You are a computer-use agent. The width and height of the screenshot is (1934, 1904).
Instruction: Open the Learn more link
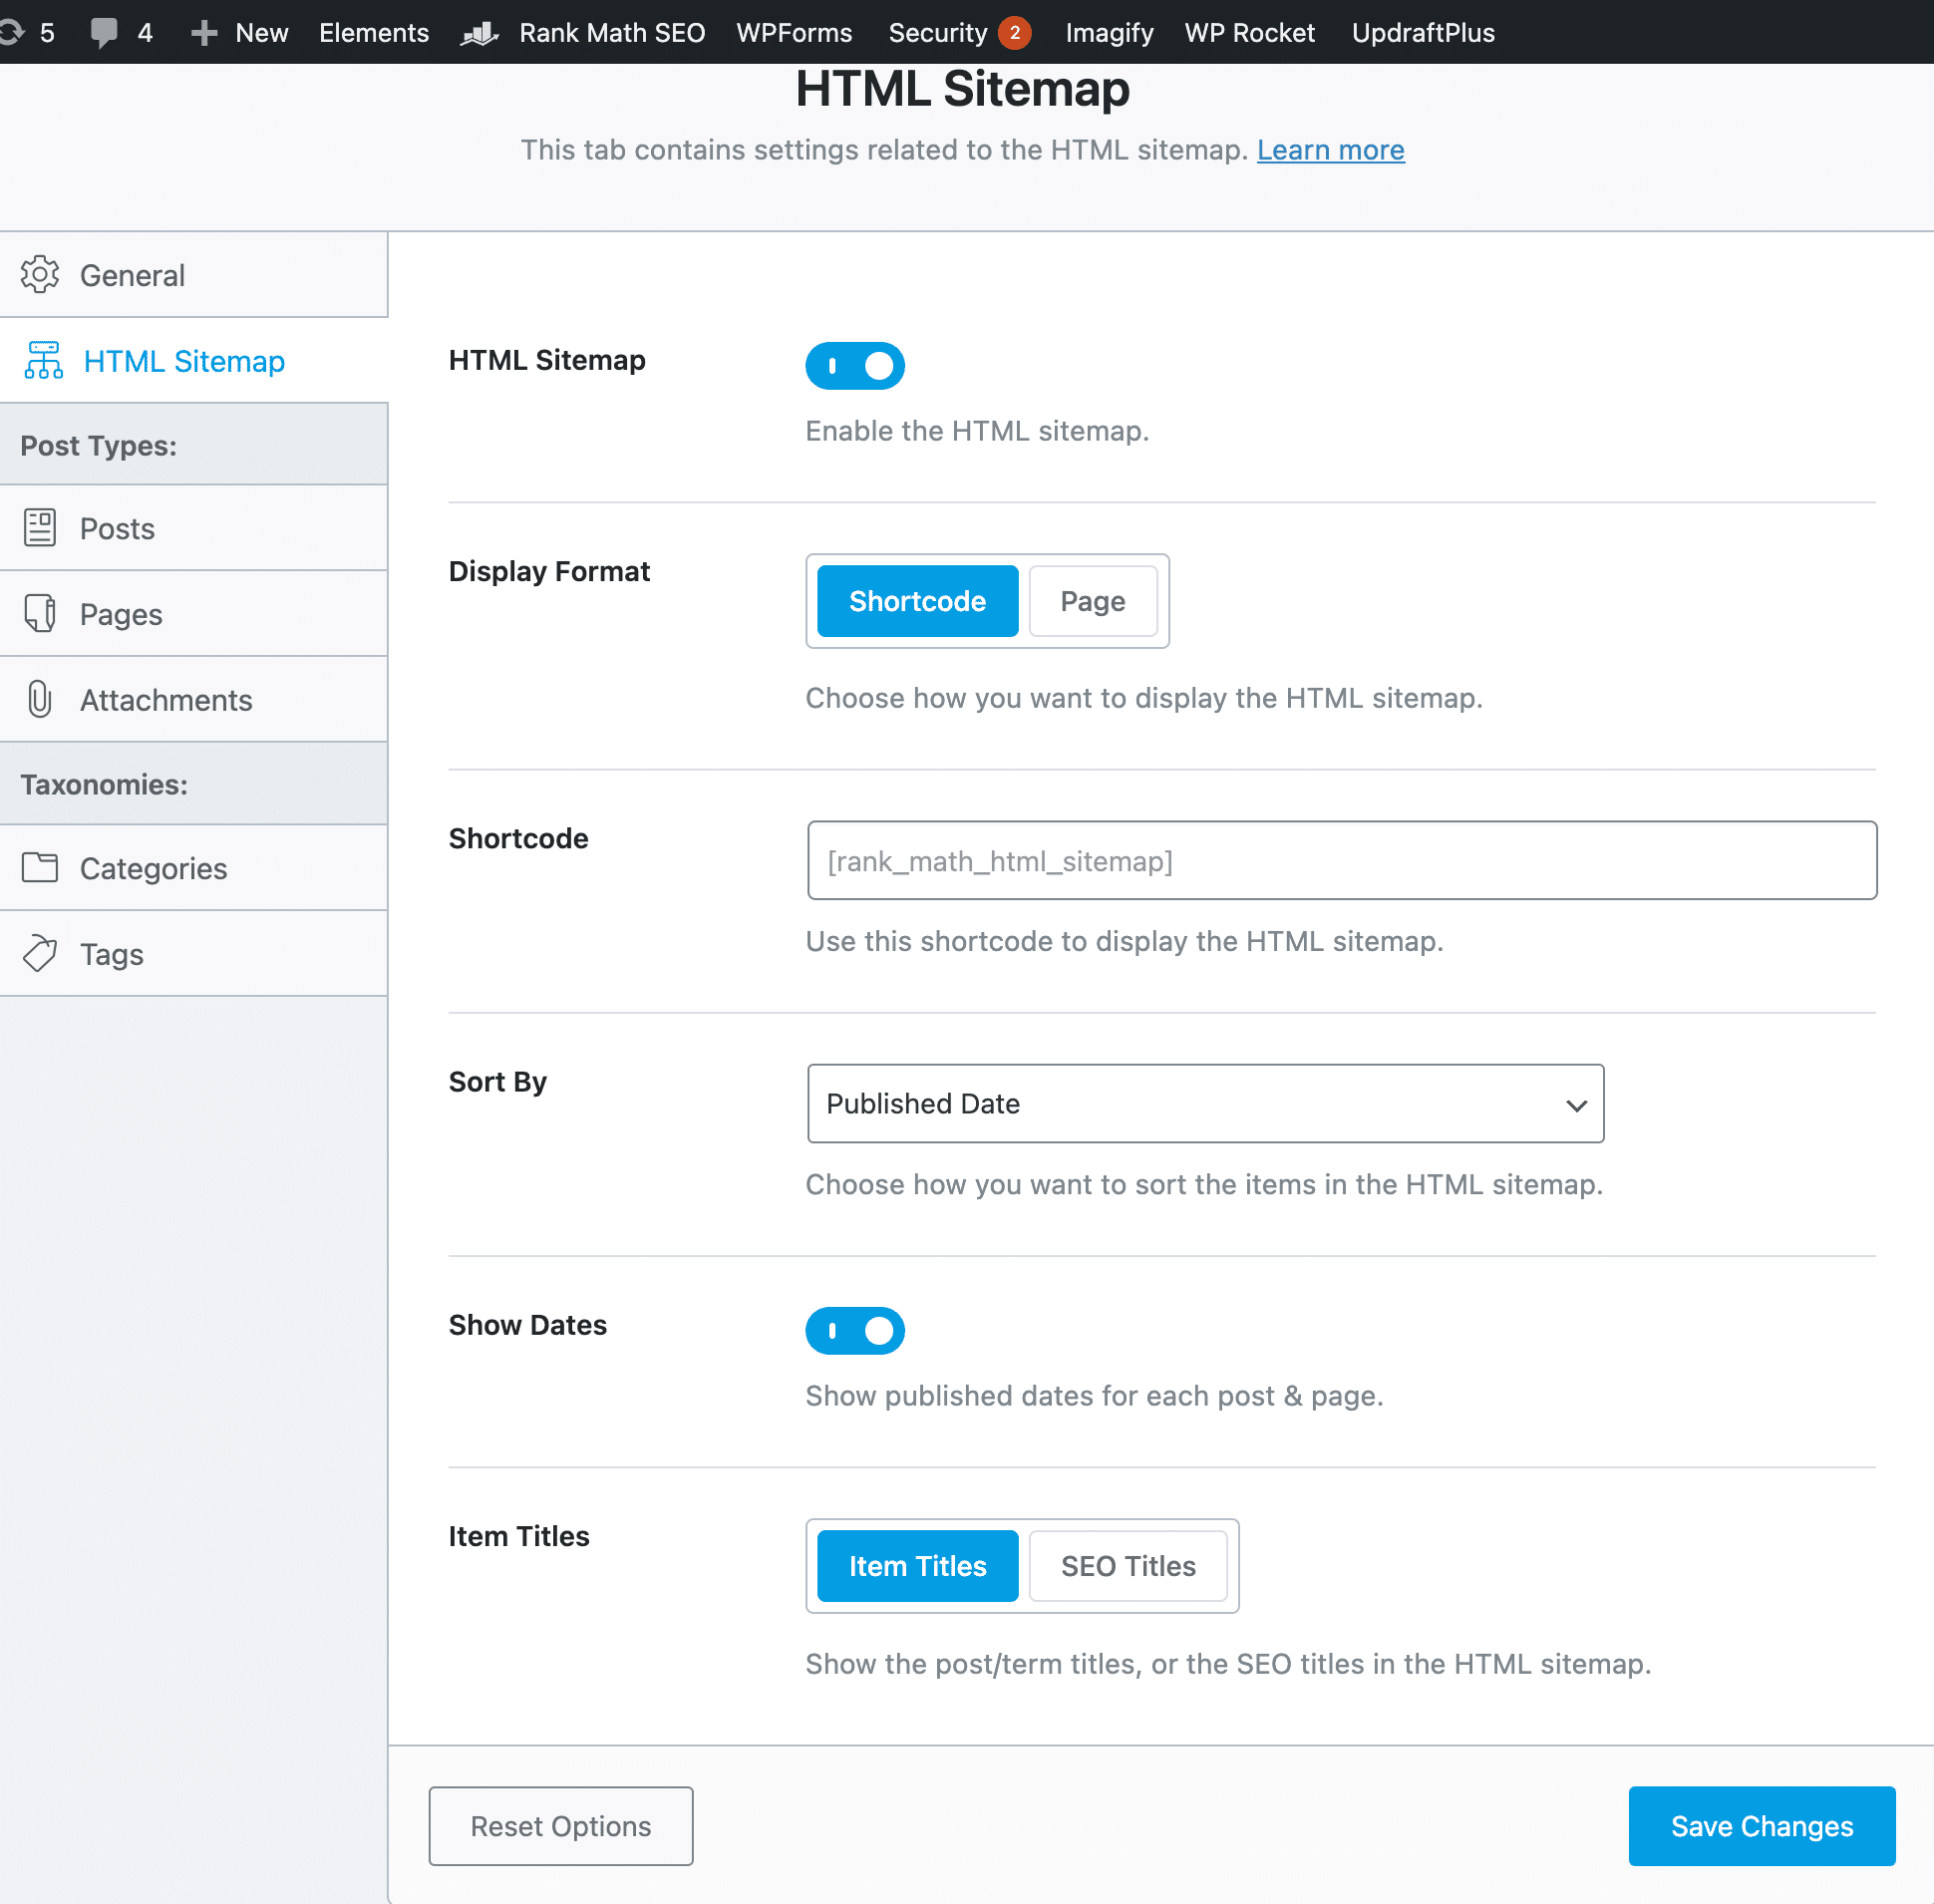[1330, 150]
